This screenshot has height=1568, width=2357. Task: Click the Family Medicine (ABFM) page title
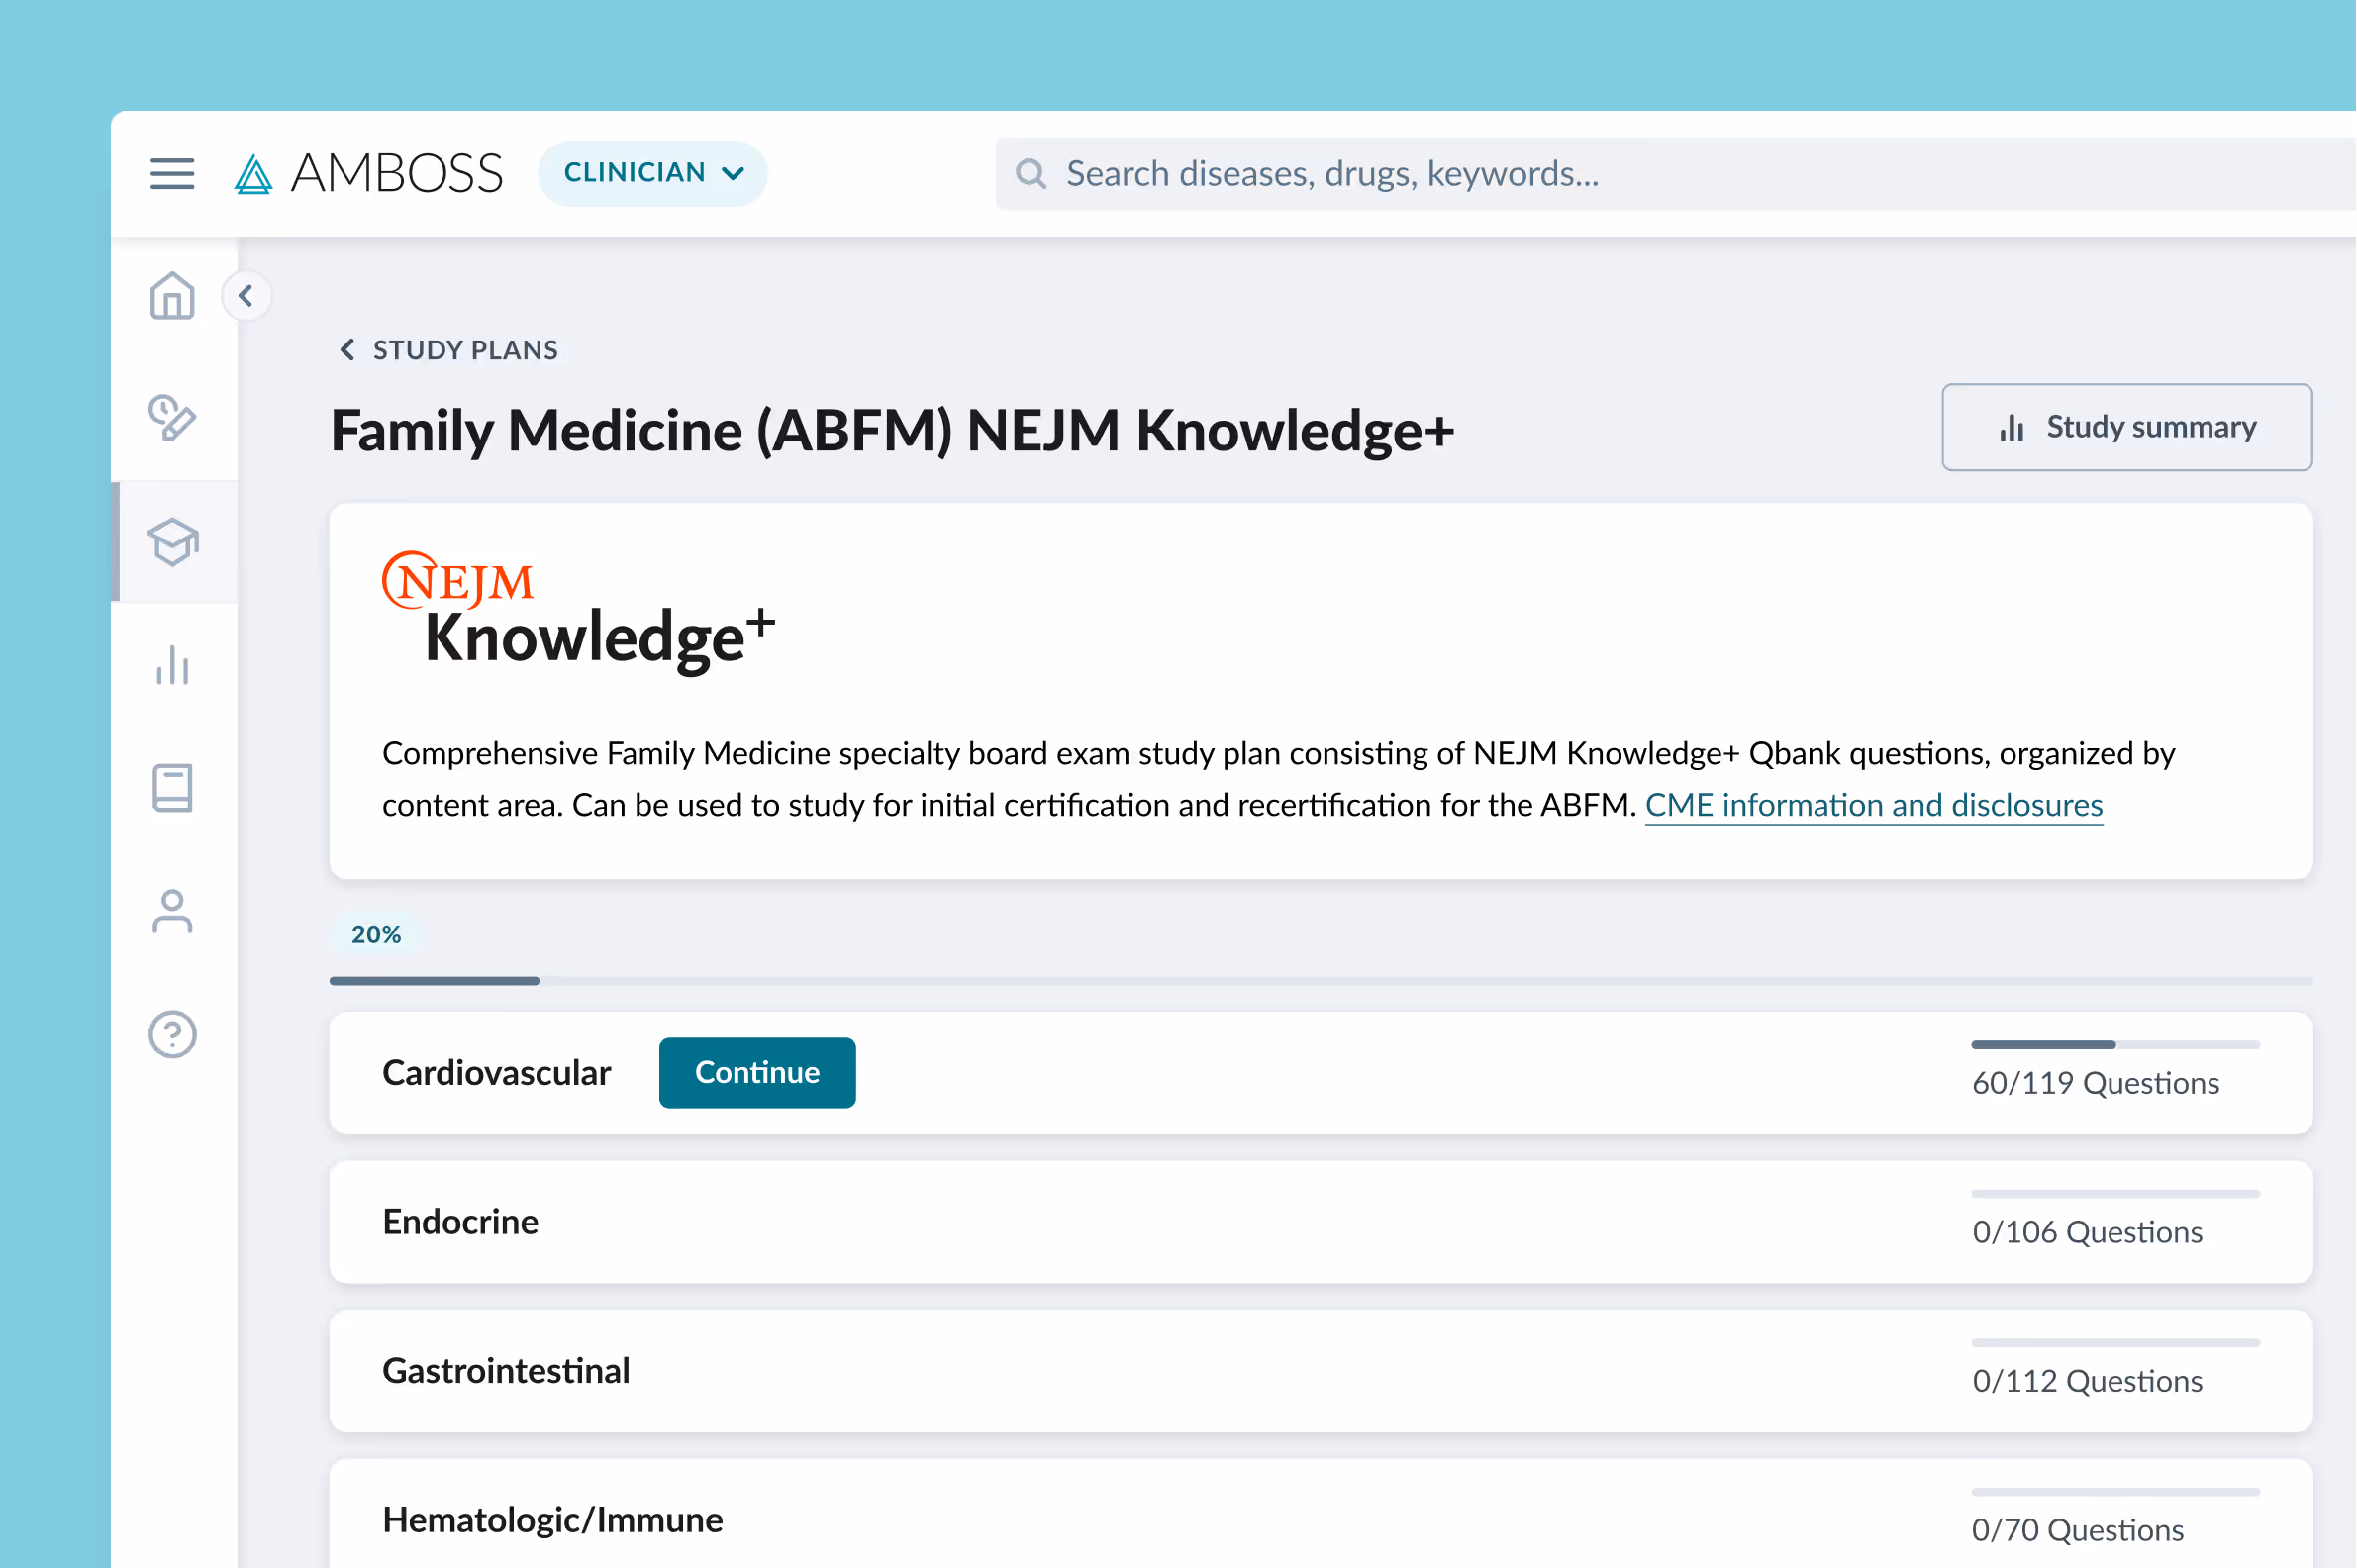[x=892, y=431]
